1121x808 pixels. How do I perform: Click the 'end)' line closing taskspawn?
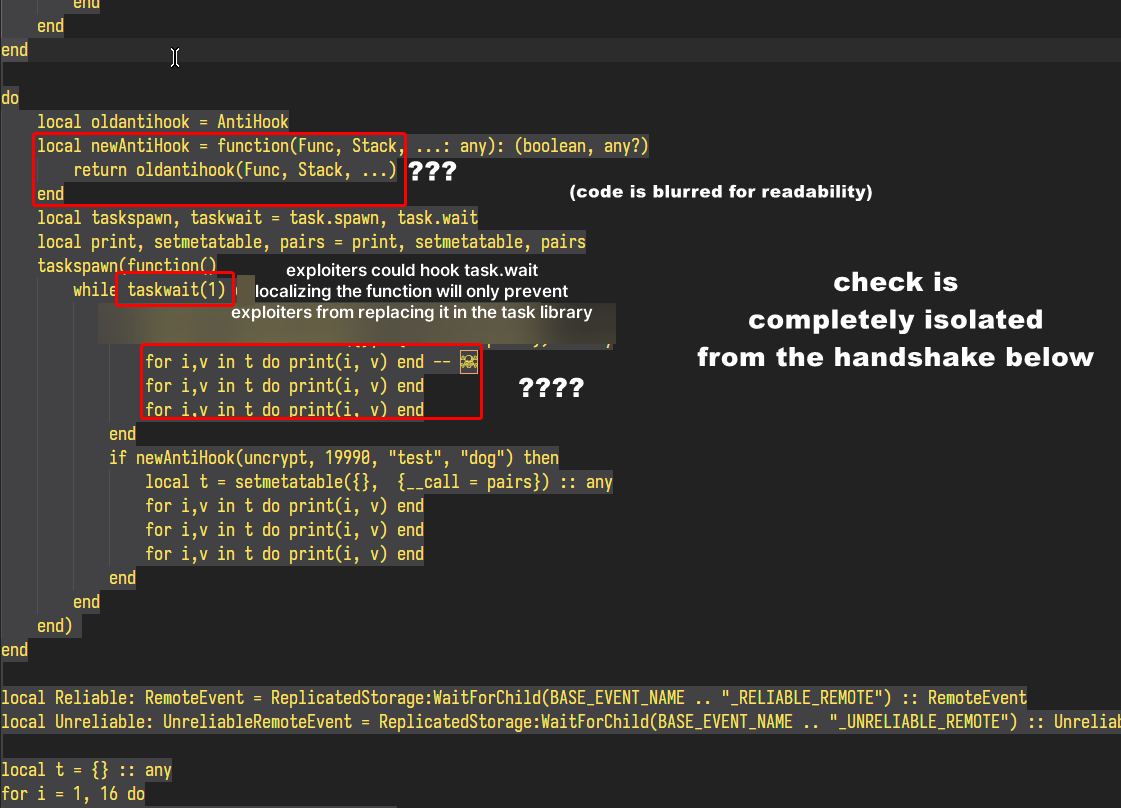pos(55,626)
